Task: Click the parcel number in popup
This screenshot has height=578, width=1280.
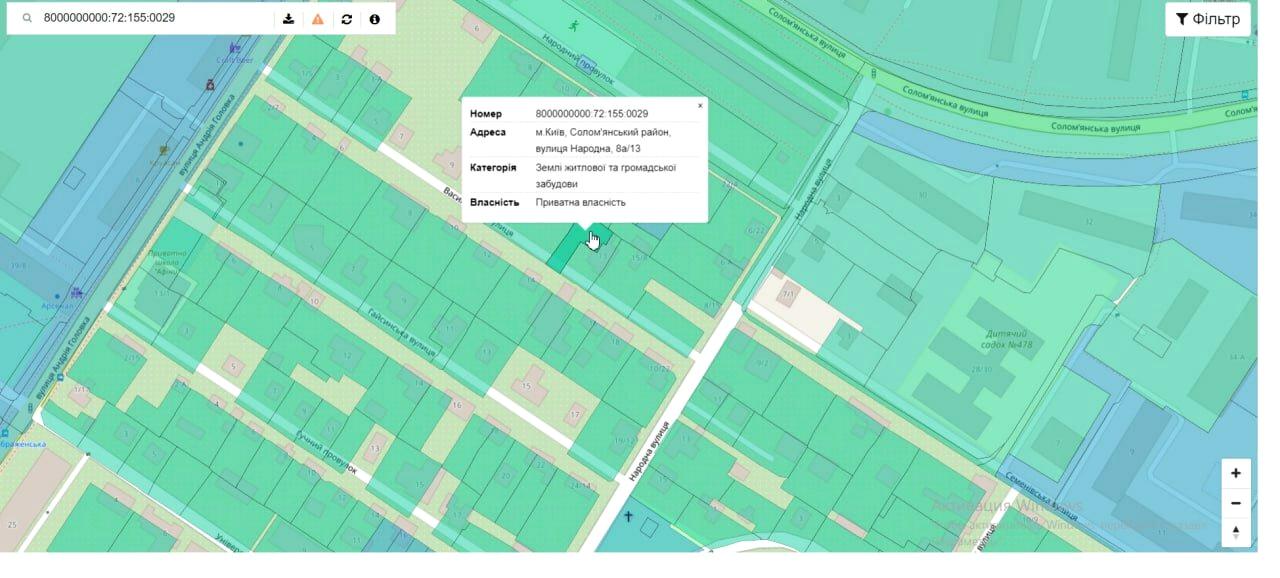Action: [x=591, y=114]
